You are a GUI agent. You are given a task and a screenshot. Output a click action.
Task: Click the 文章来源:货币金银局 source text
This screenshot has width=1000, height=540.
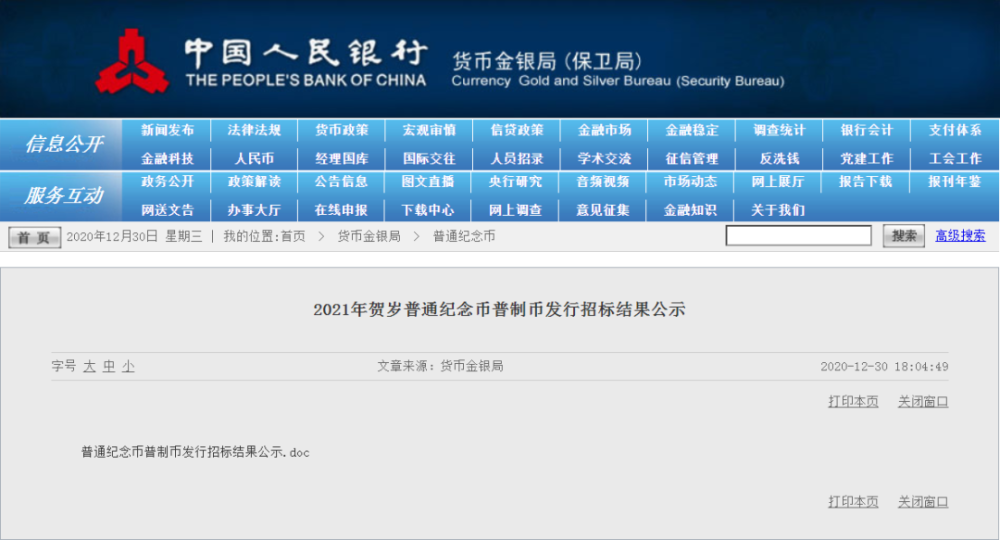440,366
